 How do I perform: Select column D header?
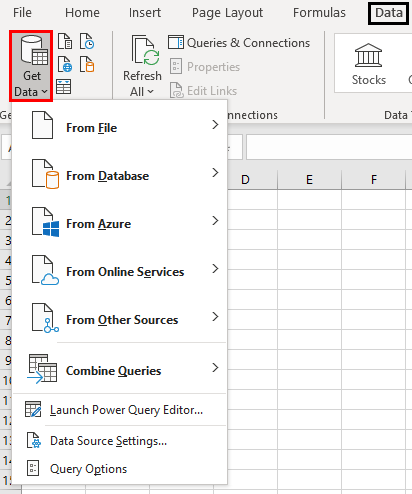[245, 180]
